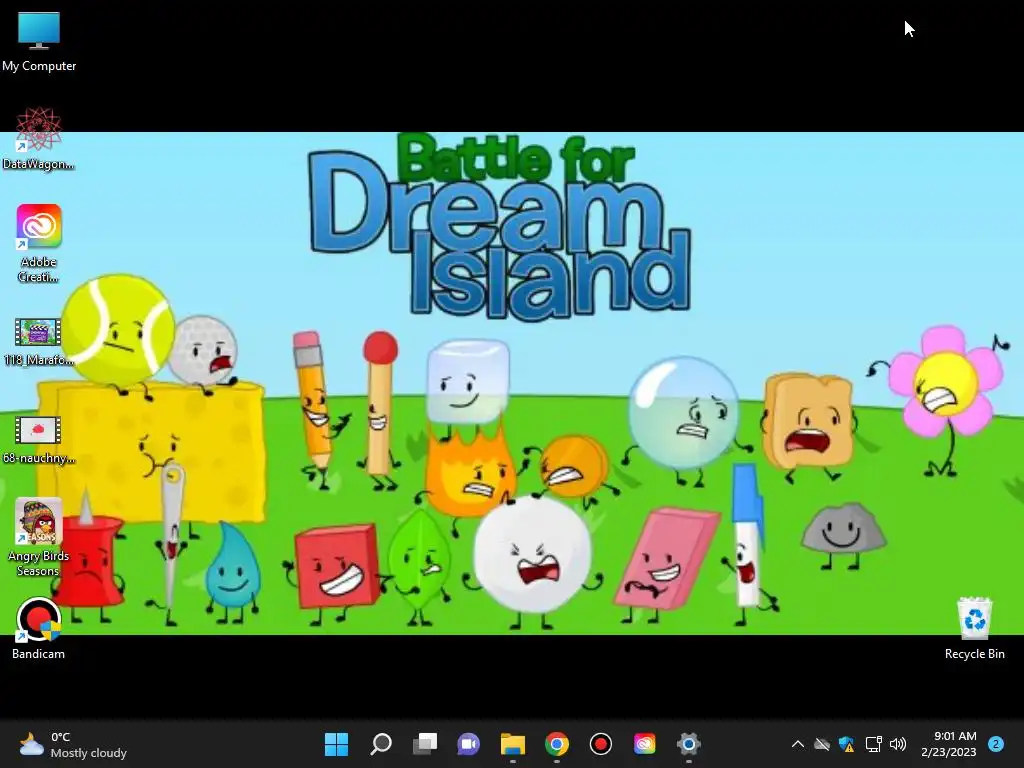1024x768 pixels.
Task: Launch Adobe Creative Cloud desktop shortcut
Action: (x=39, y=243)
